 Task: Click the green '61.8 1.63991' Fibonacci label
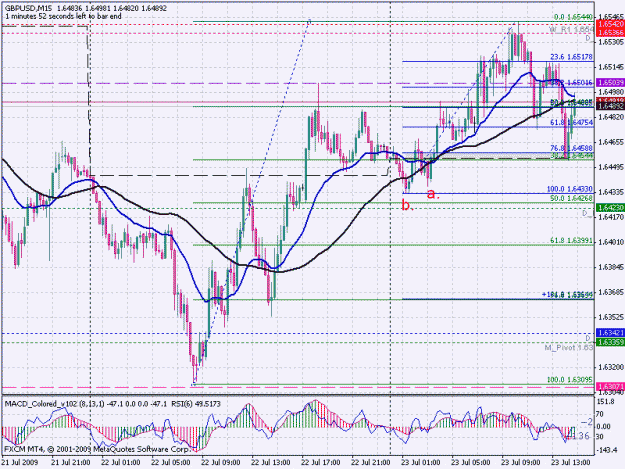pos(572,241)
